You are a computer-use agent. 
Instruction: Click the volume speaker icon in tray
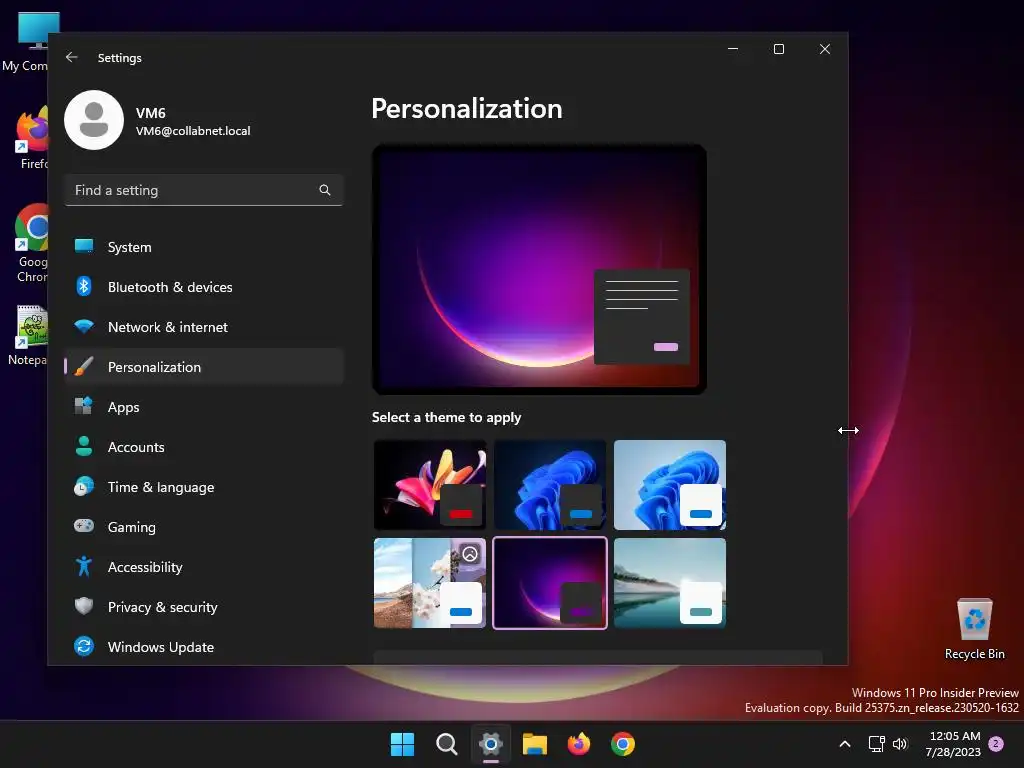[900, 744]
